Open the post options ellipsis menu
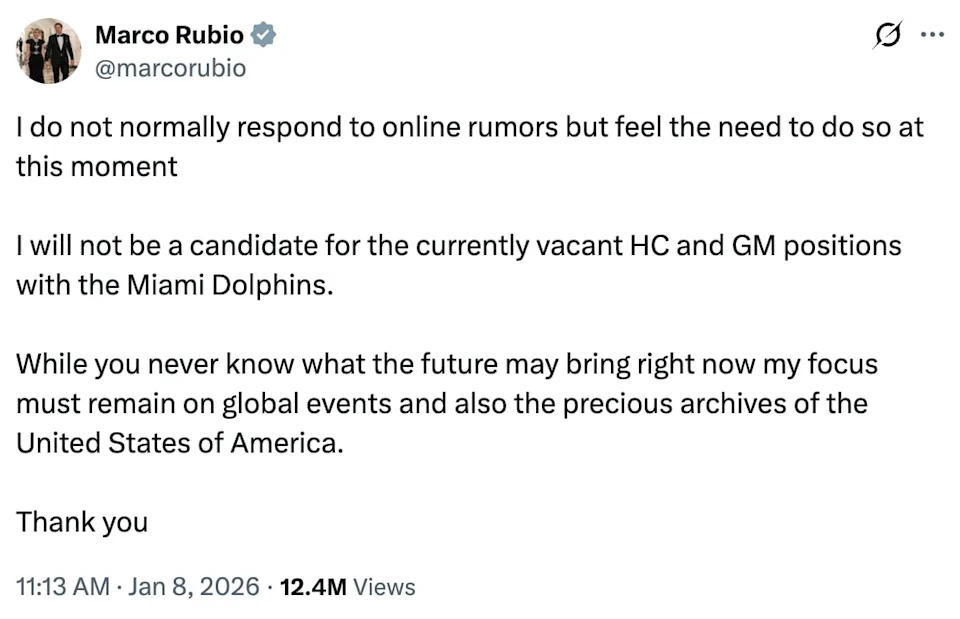 [932, 33]
